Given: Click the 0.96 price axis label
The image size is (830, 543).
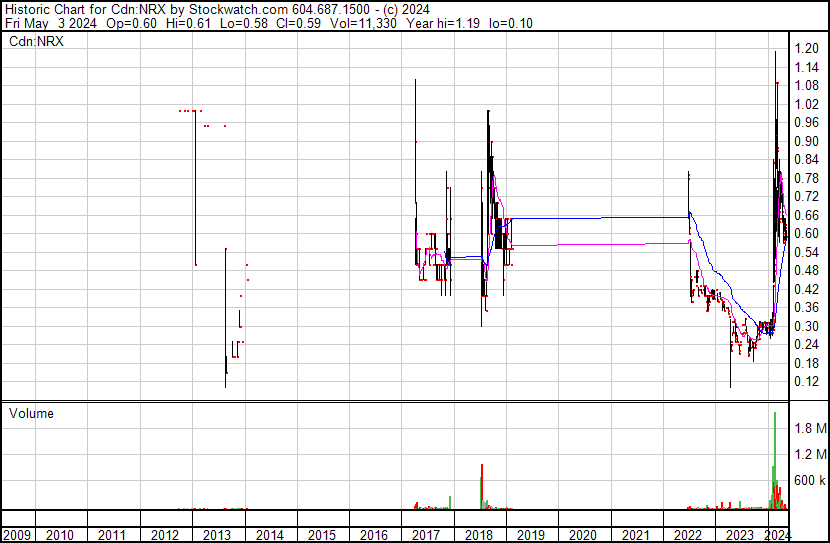Looking at the screenshot, I should (807, 123).
